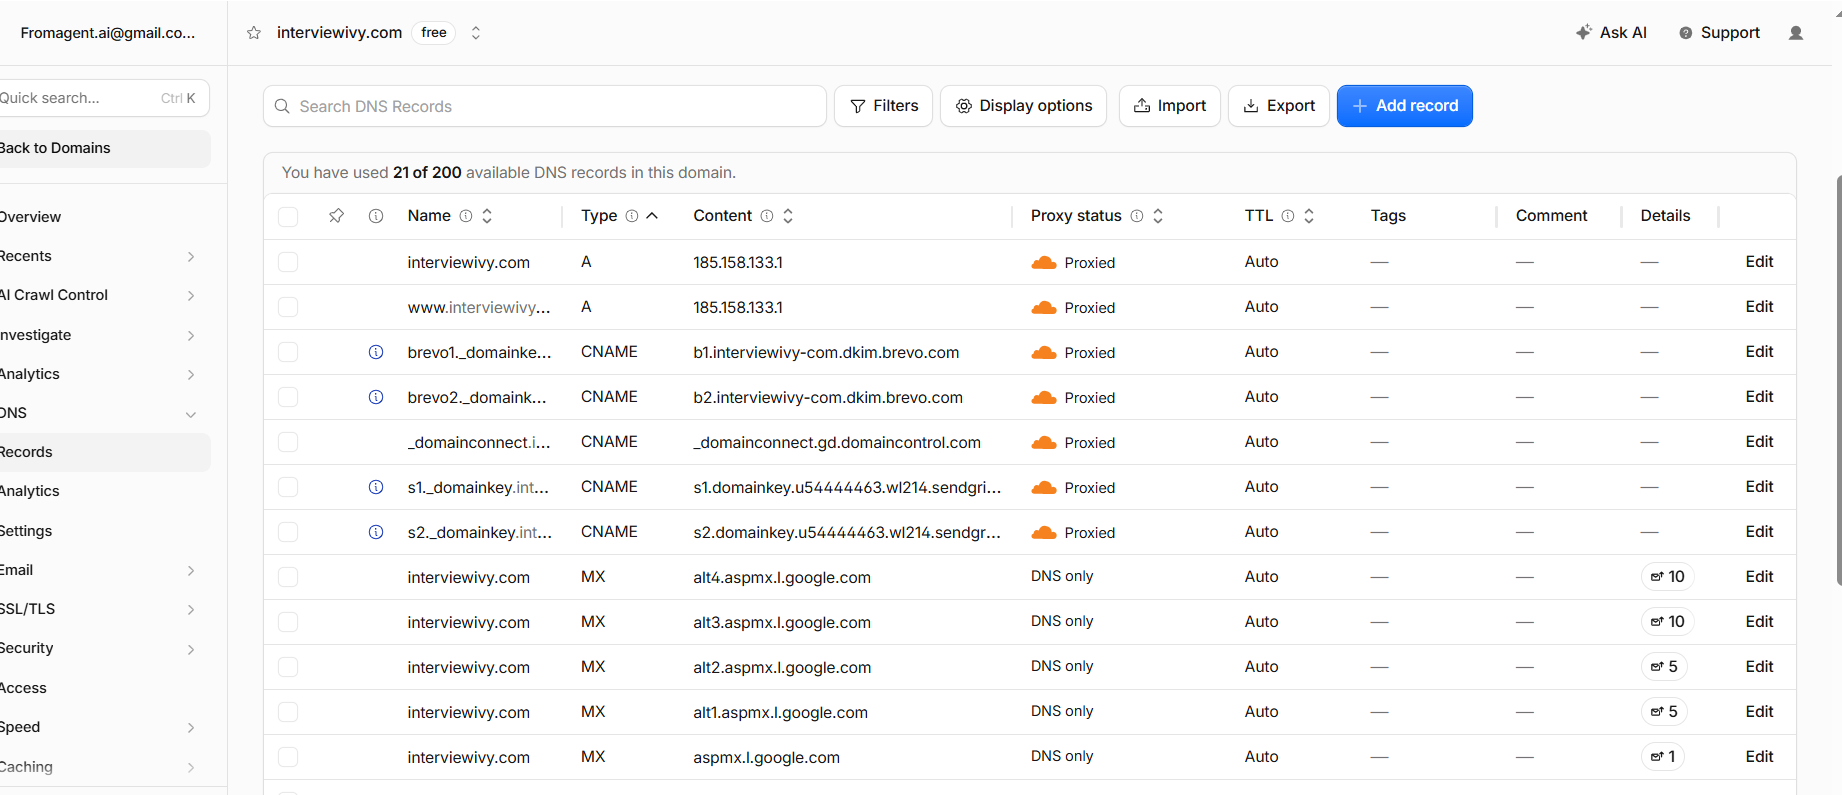Screen dimensions: 1842x795
Task: Select checkbox for alt4.aspmx.l.google.com MX record
Action: [x=288, y=577]
